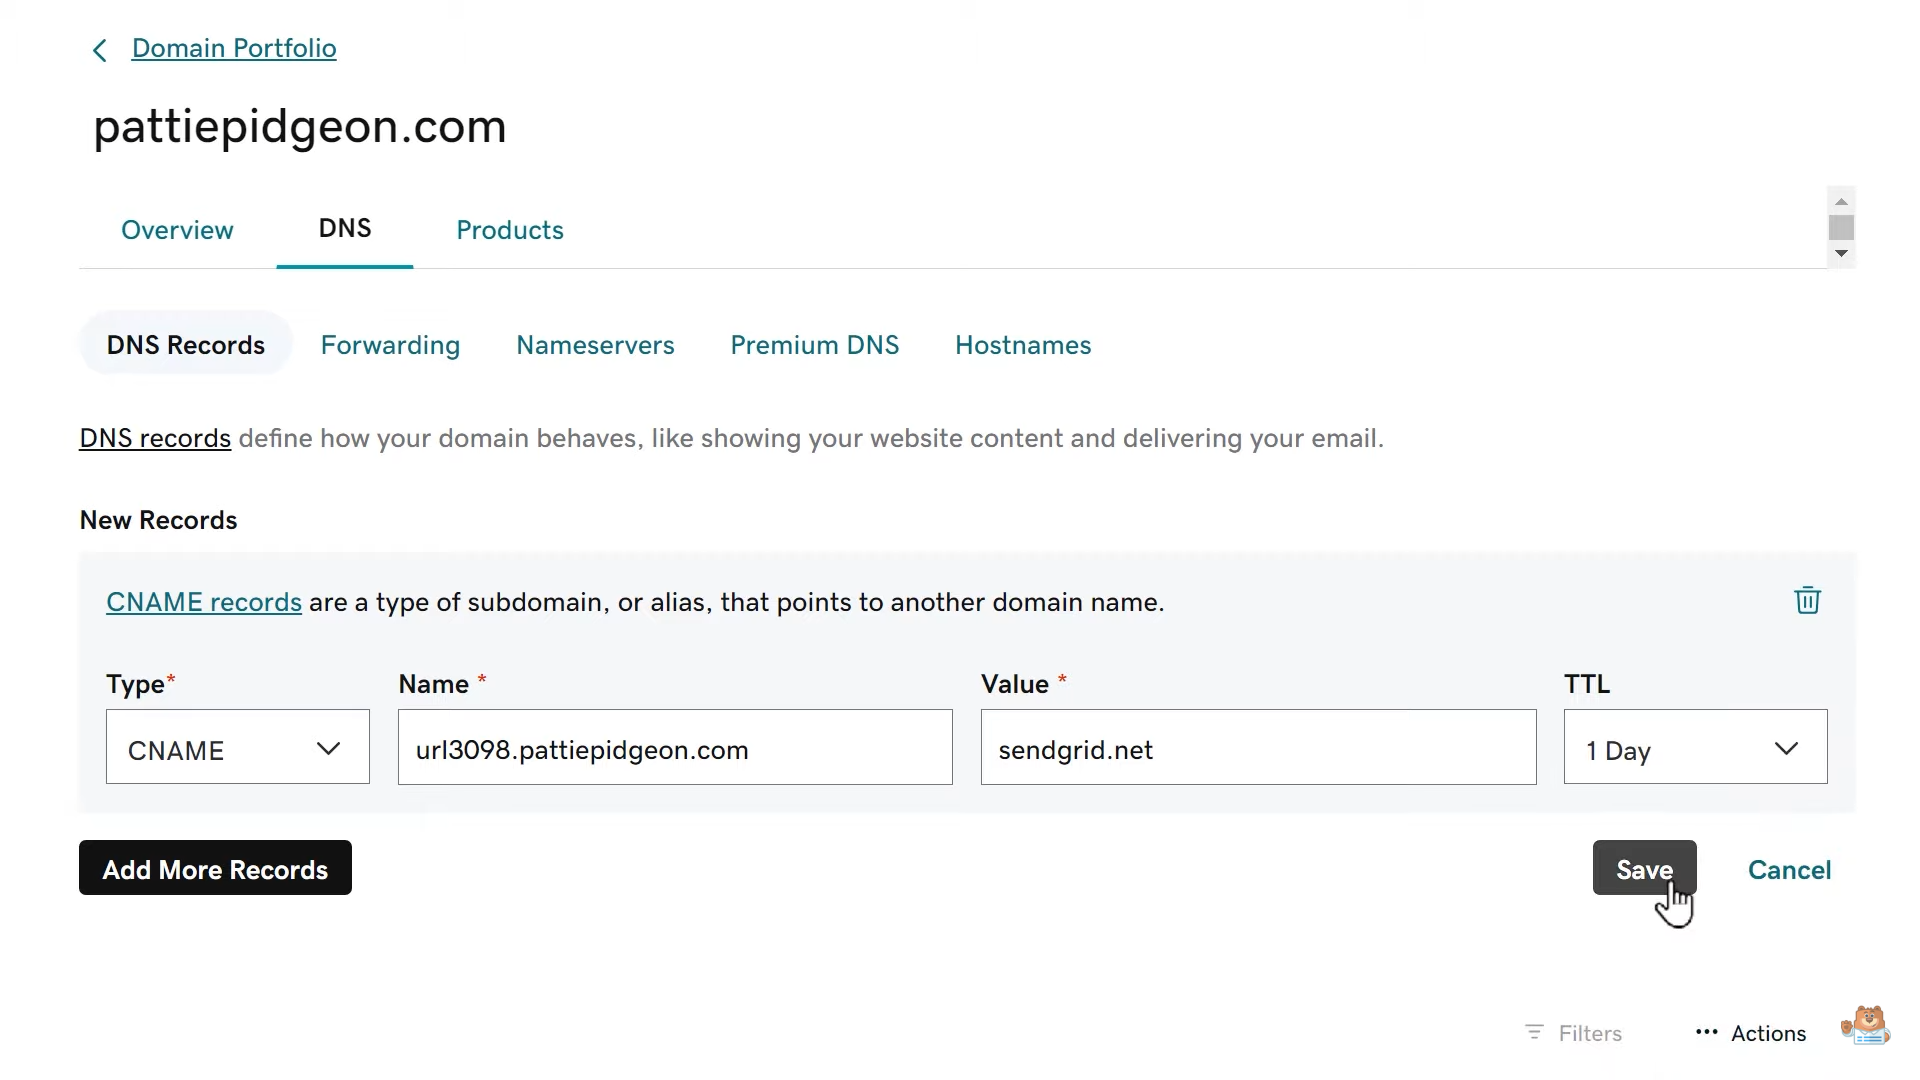The width and height of the screenshot is (1920, 1080).
Task: Save the new CNAME record
Action: [x=1643, y=868]
